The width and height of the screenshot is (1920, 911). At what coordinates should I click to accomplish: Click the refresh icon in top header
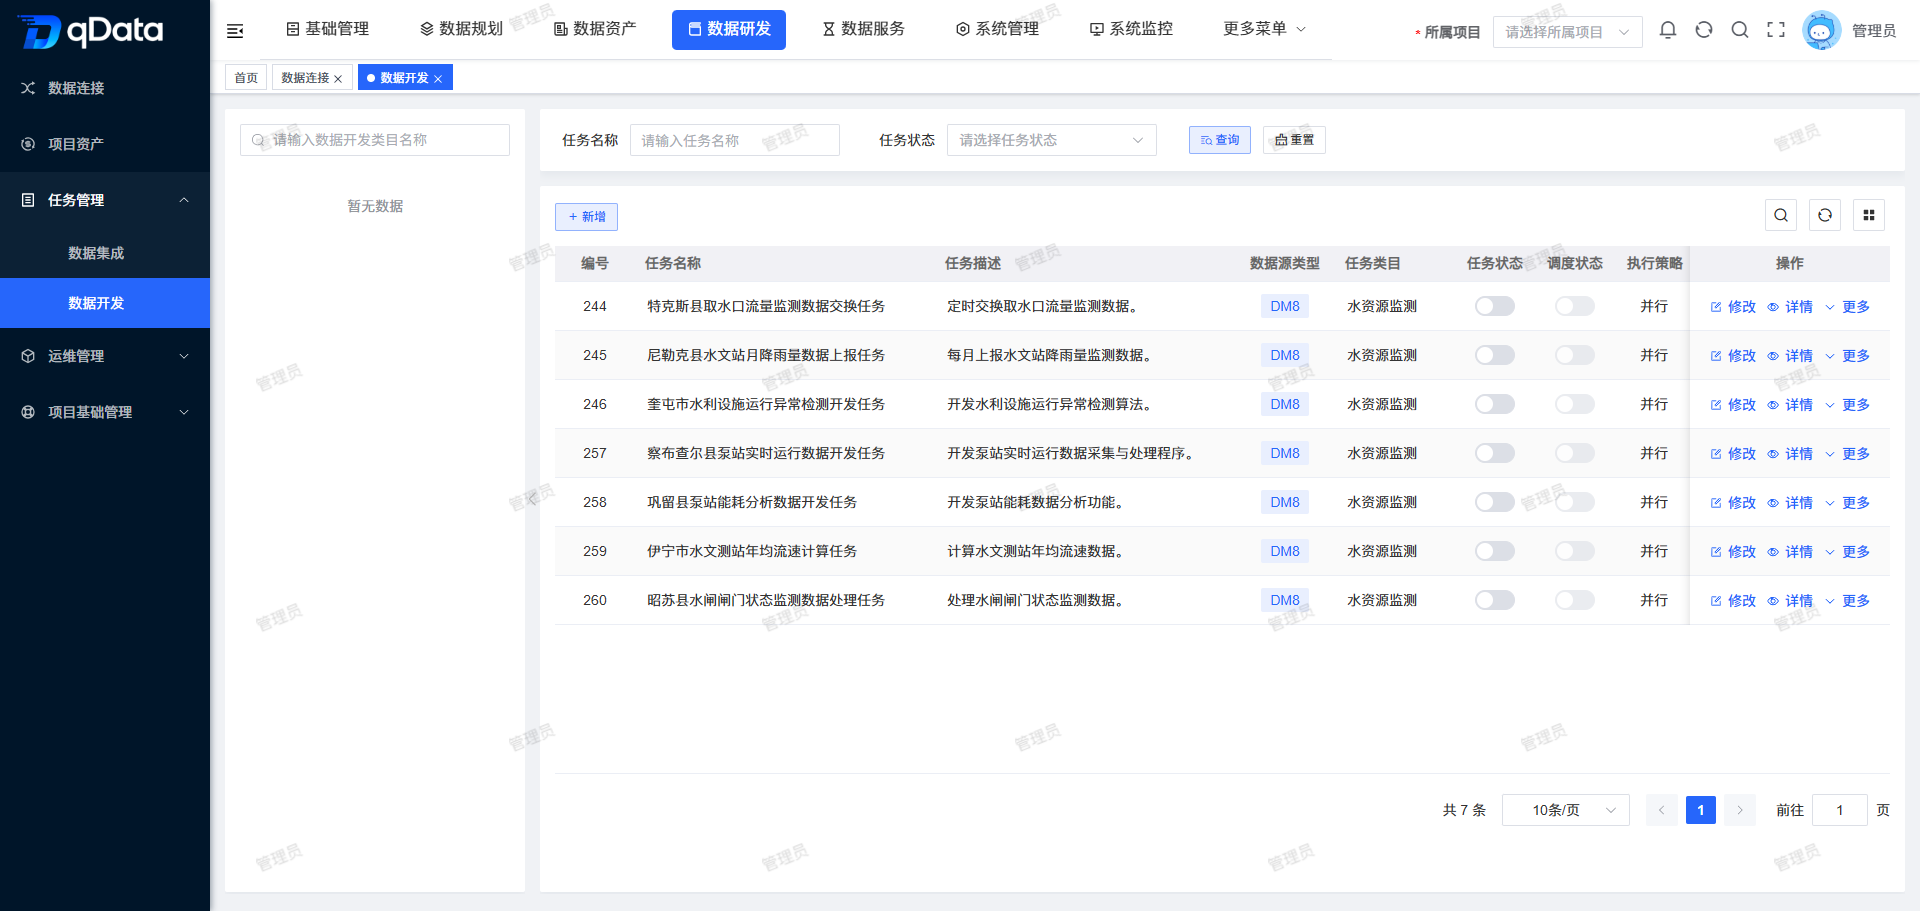point(1704,30)
